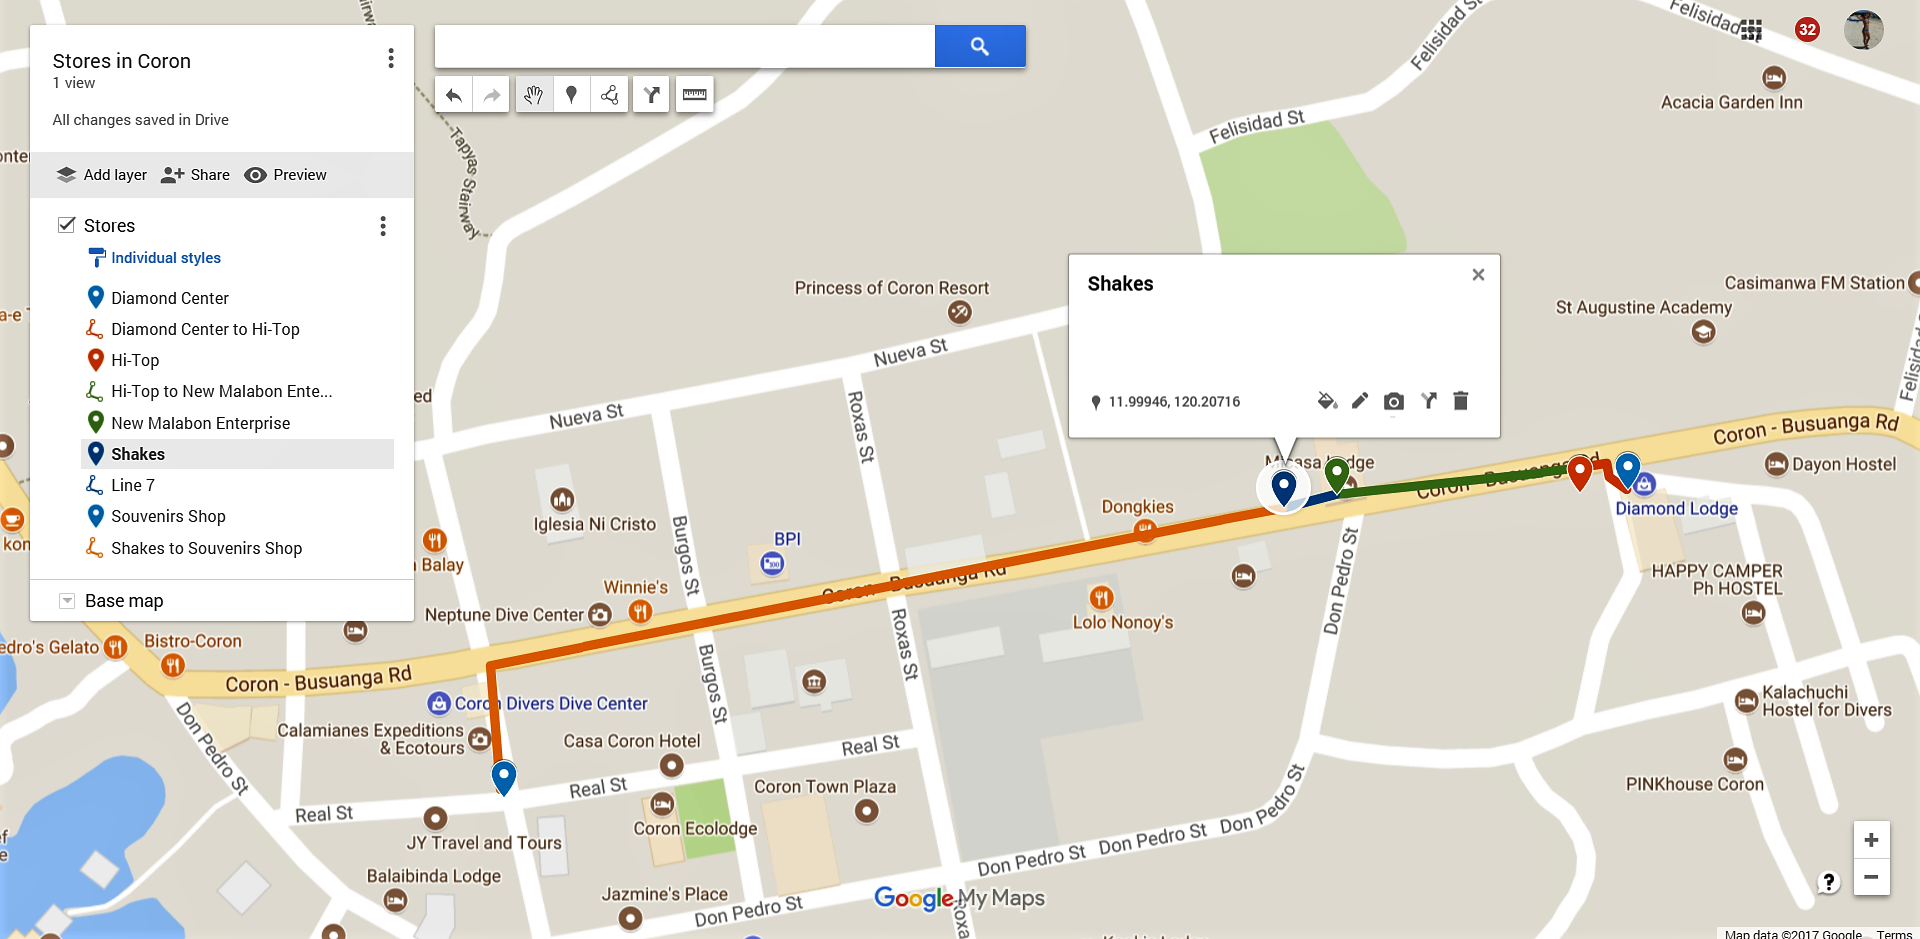Viewport: 1920px width, 939px height.
Task: Add photo with camera icon in popup
Action: click(1394, 401)
